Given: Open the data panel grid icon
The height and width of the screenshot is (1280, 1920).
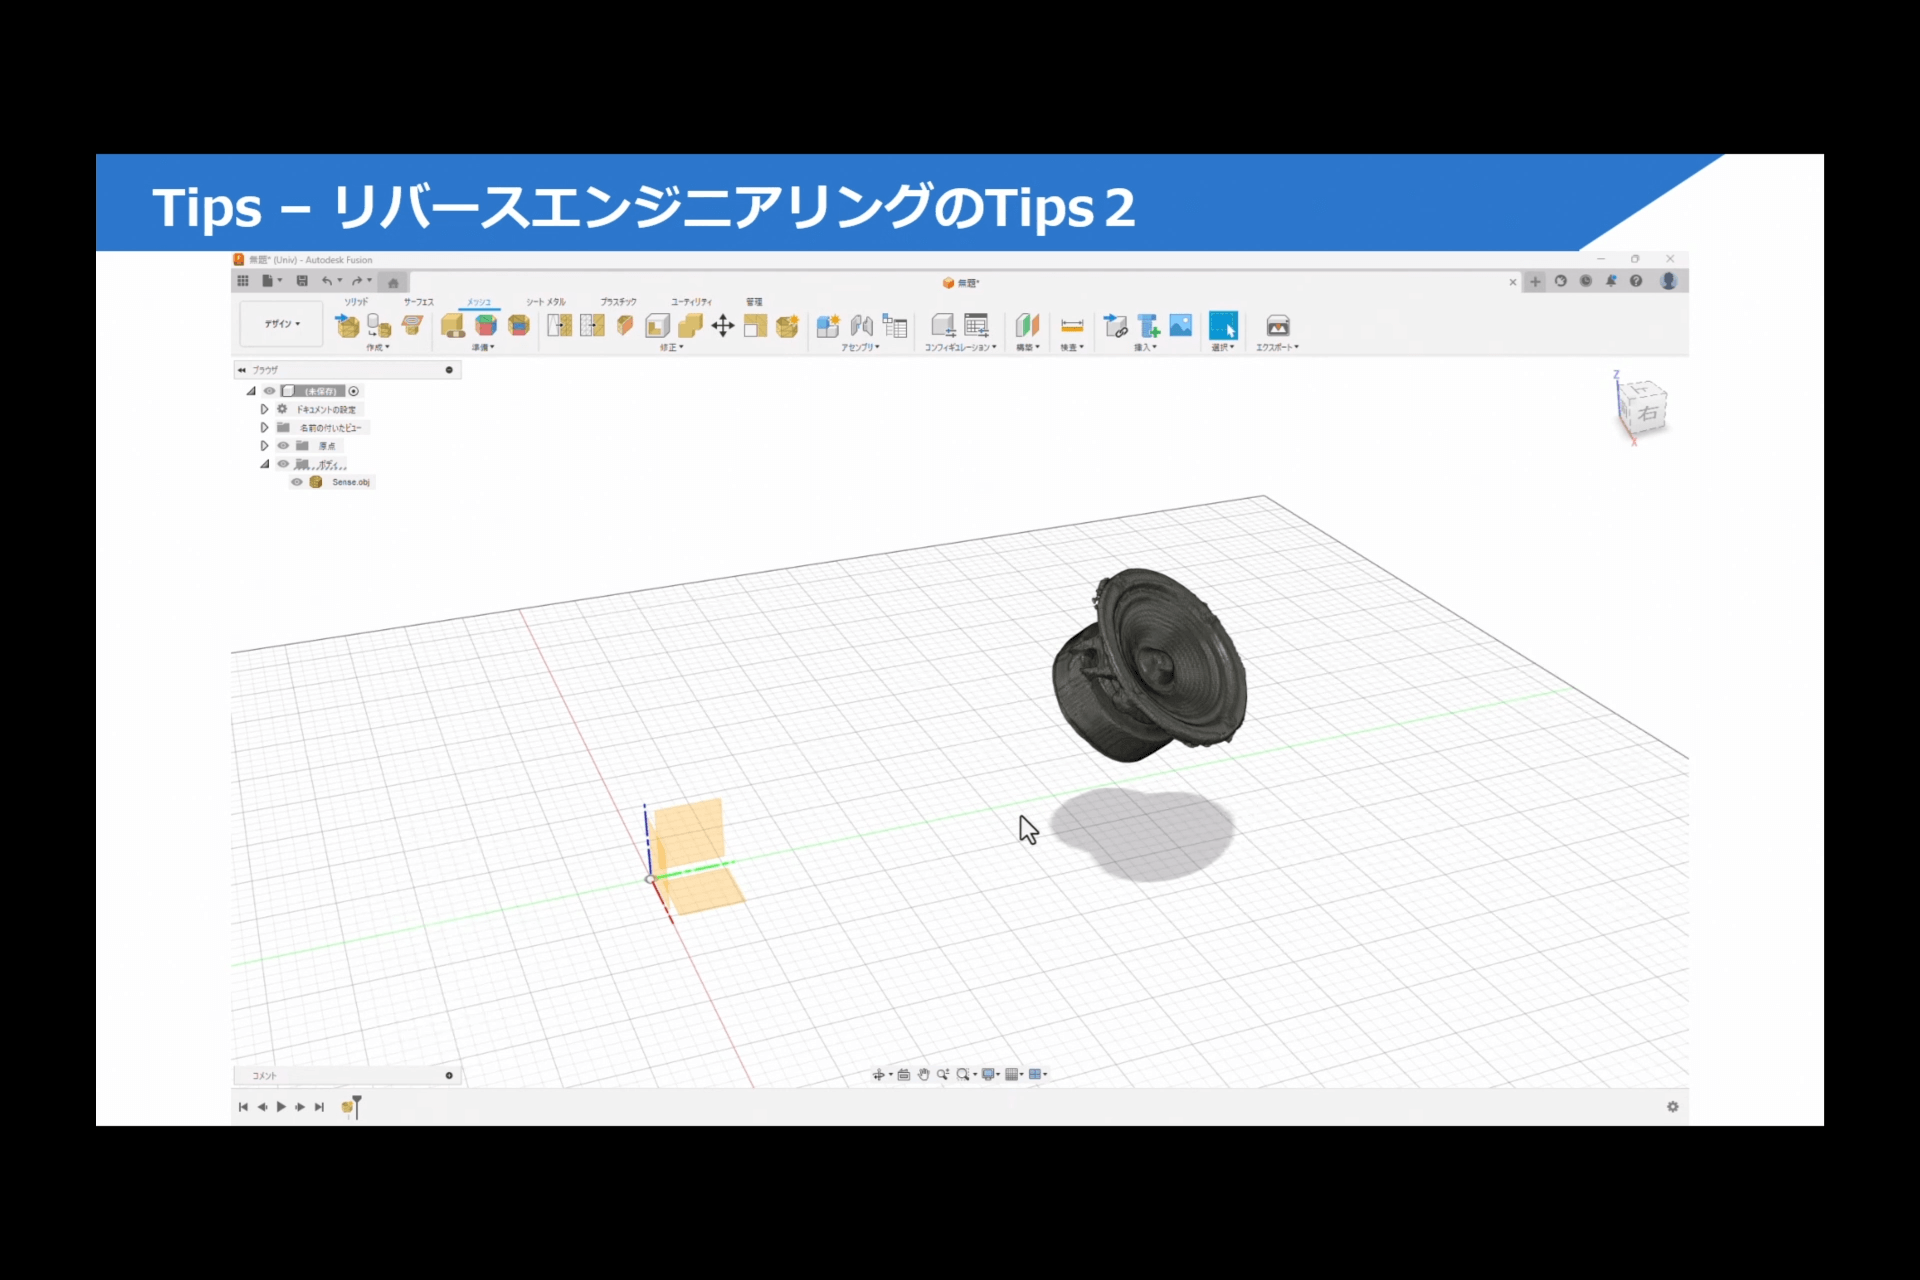Looking at the screenshot, I should click(x=243, y=281).
